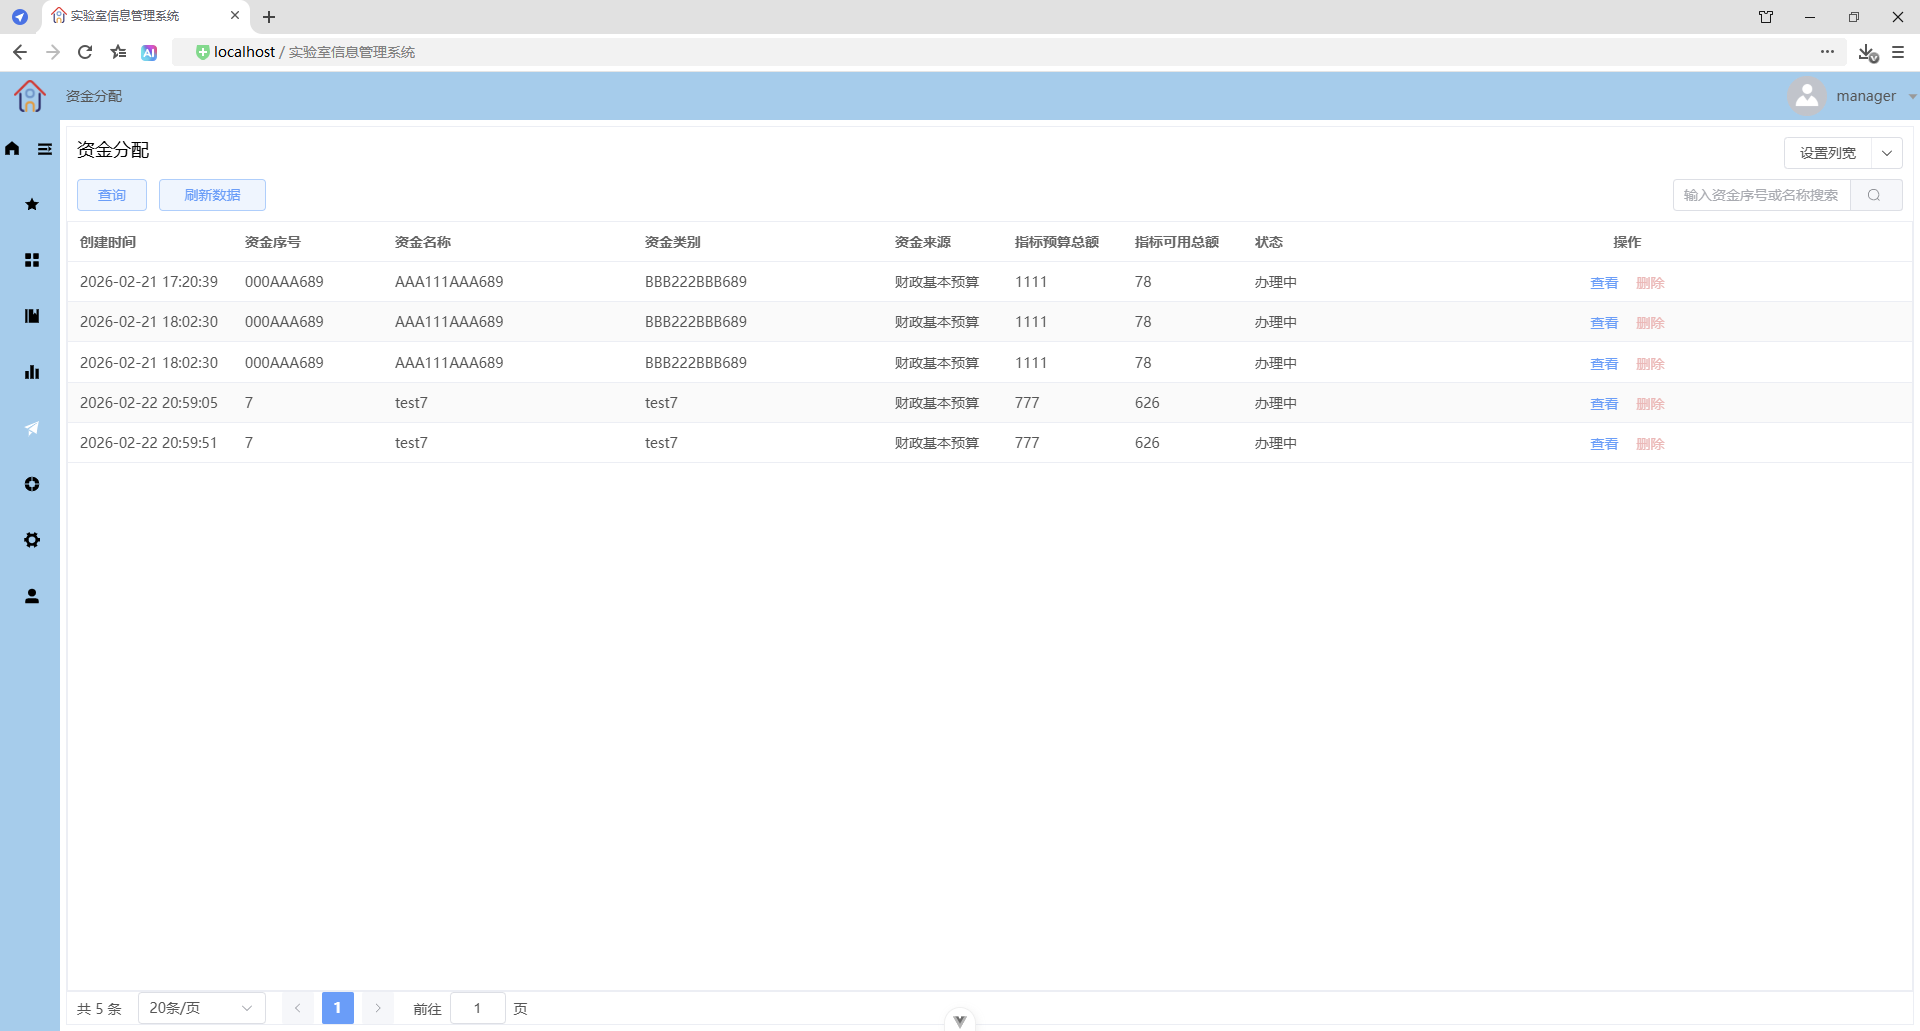Image resolution: width=1920 pixels, height=1031 pixels.
Task: Open the four-square grid sidebar icon
Action: pos(32,260)
